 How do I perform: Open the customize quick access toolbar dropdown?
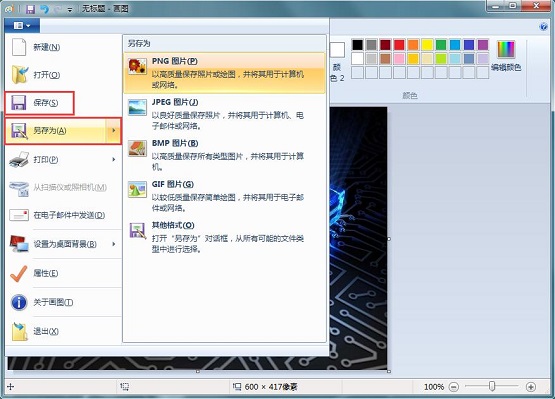(x=70, y=10)
